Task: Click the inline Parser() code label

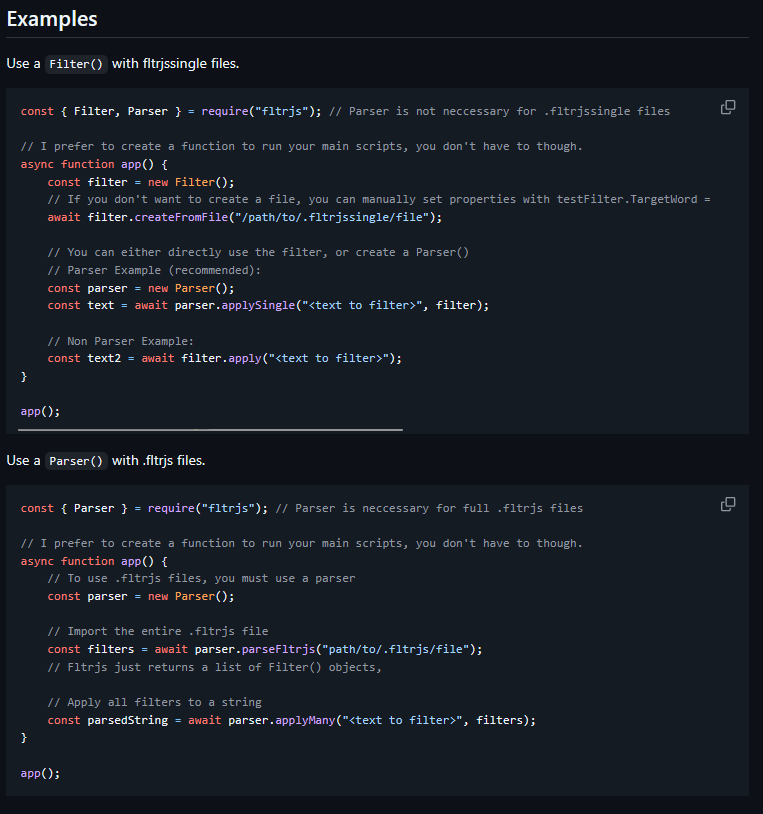Action: [x=76, y=461]
